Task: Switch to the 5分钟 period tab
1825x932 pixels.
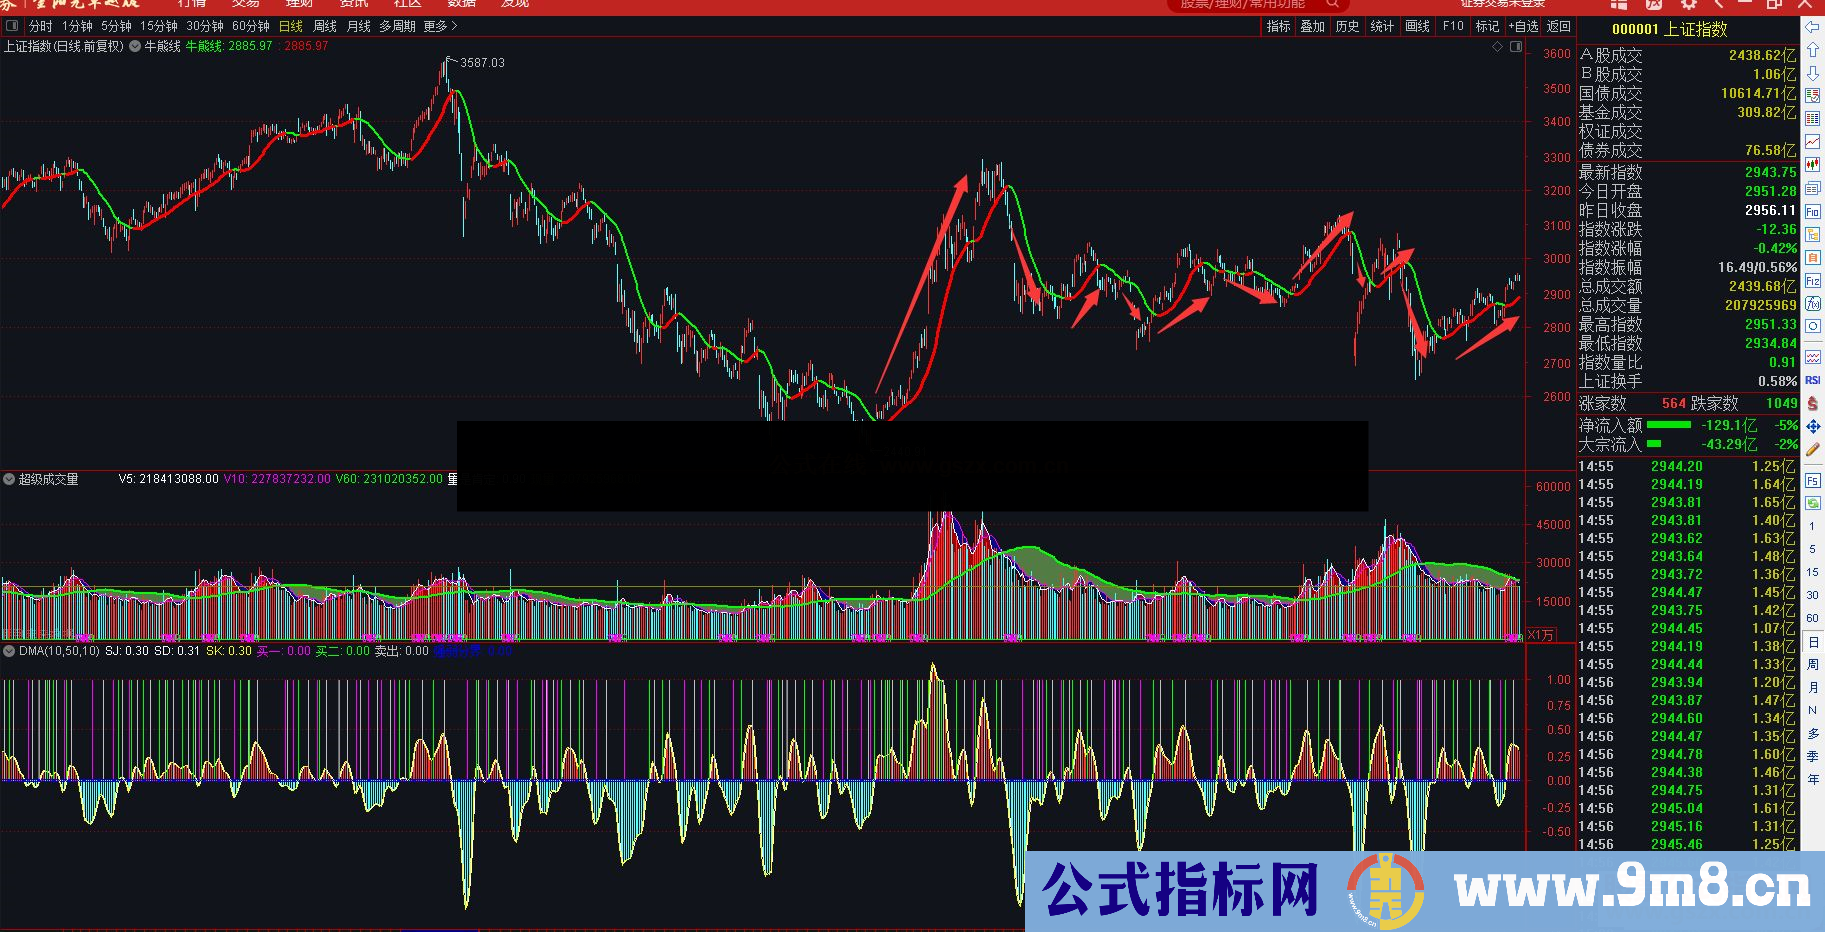Action: tap(116, 27)
